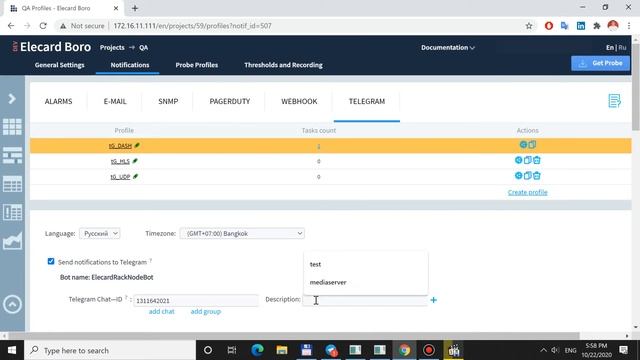Image resolution: width=640 pixels, height=360 pixels.
Task: Click the copy icon in tG_DASH row
Action: [x=532, y=144]
